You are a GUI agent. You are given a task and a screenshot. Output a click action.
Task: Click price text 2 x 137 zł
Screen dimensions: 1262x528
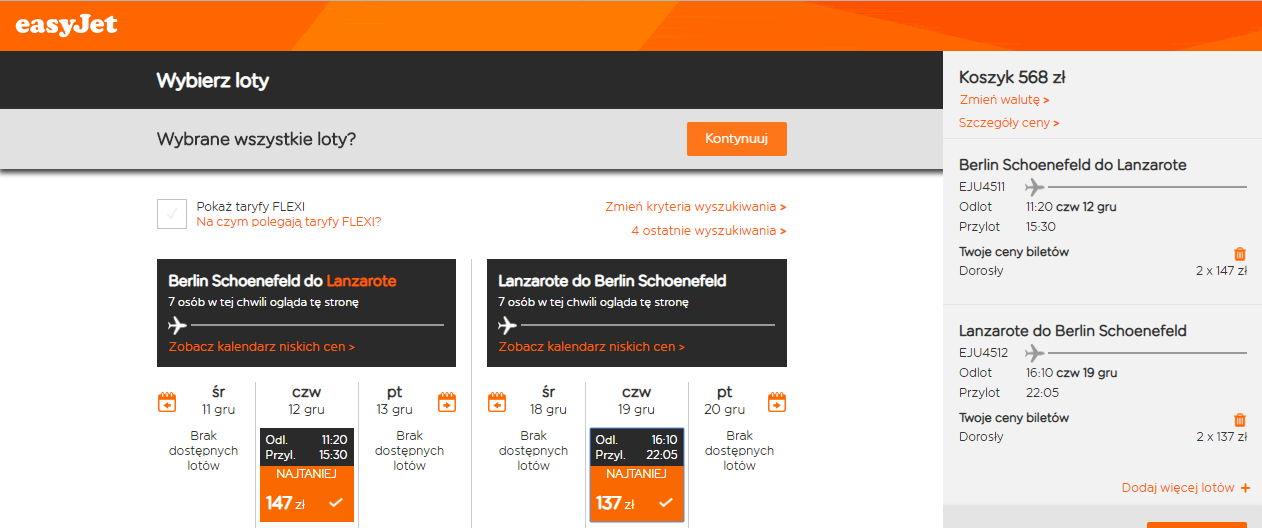(1221, 436)
